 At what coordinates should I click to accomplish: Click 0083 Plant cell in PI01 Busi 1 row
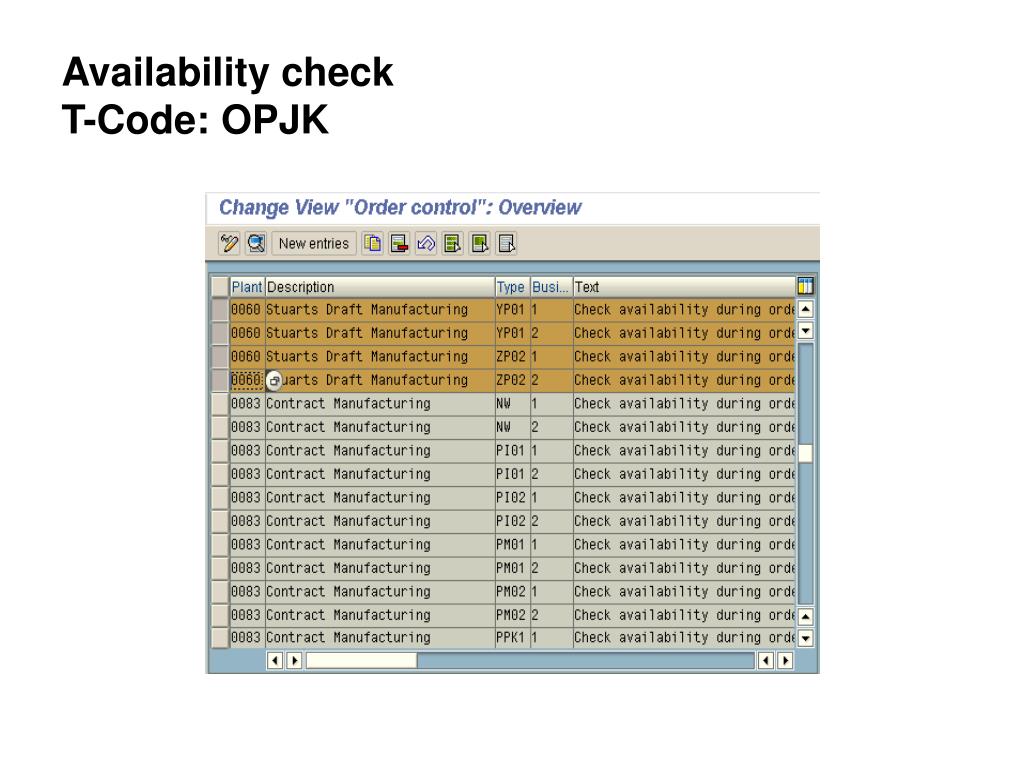click(x=247, y=451)
